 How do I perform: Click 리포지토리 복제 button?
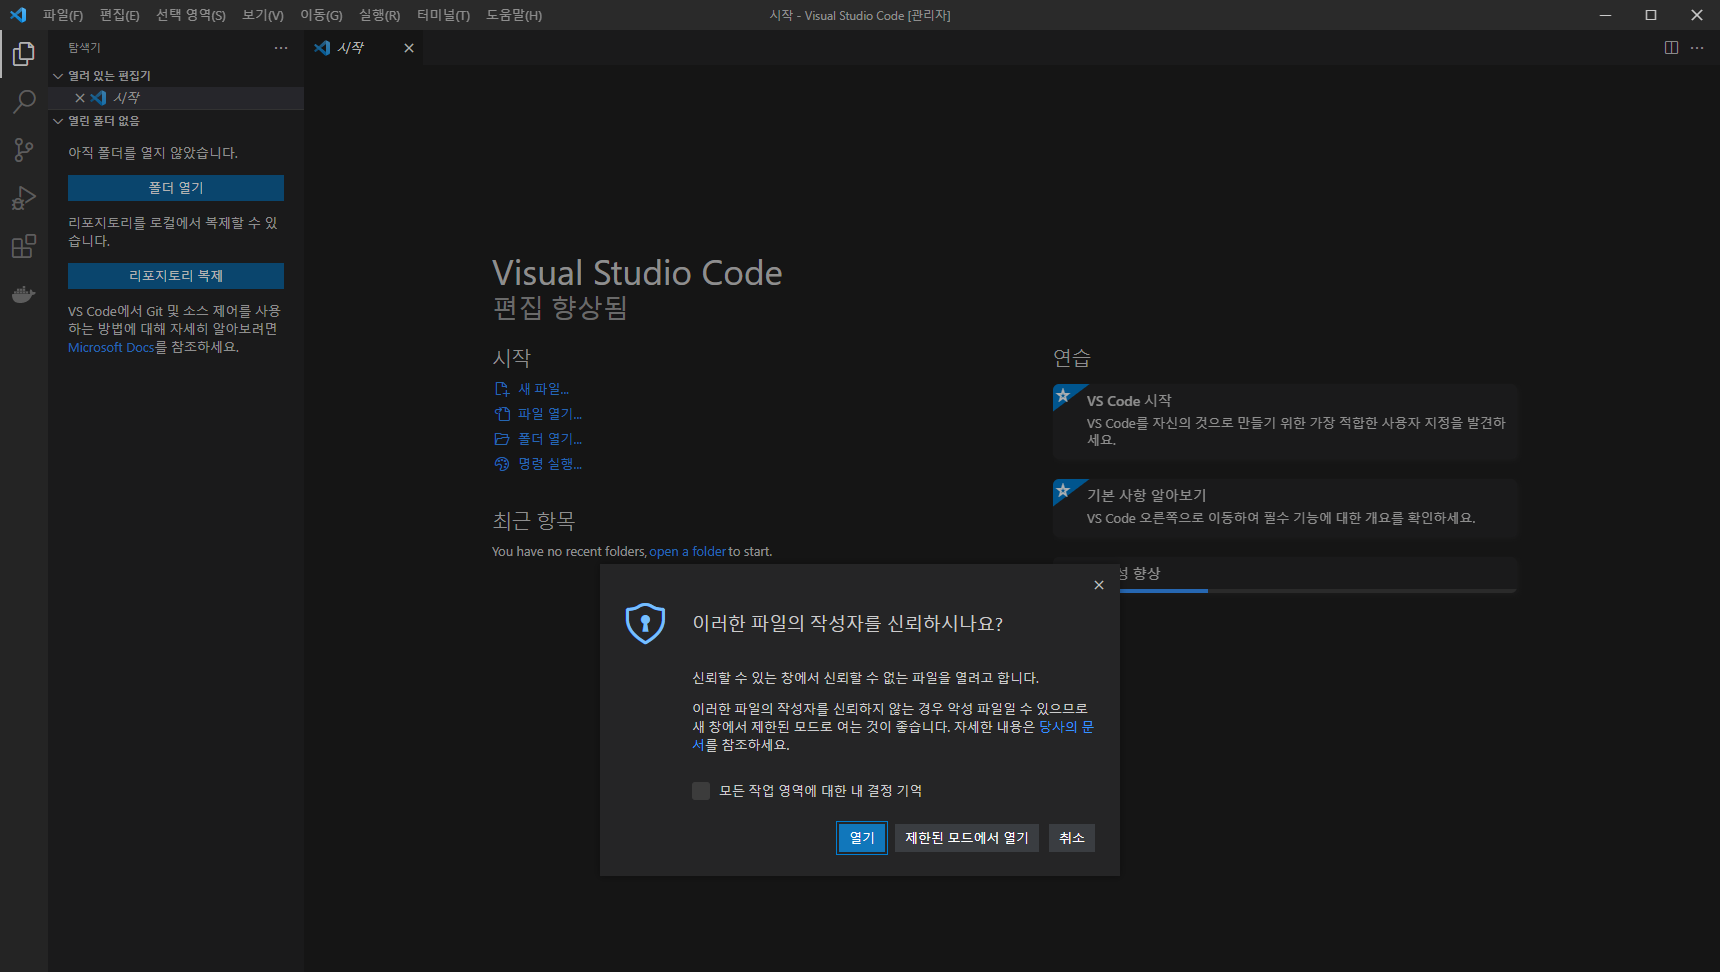click(176, 276)
